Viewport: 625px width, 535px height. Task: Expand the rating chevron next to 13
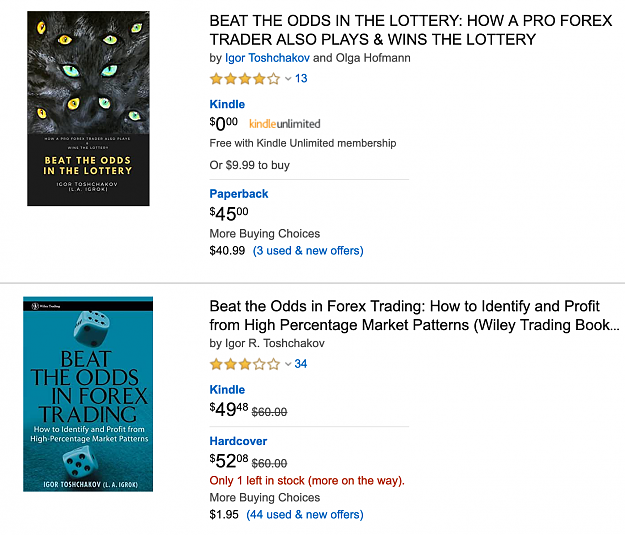click(288, 79)
